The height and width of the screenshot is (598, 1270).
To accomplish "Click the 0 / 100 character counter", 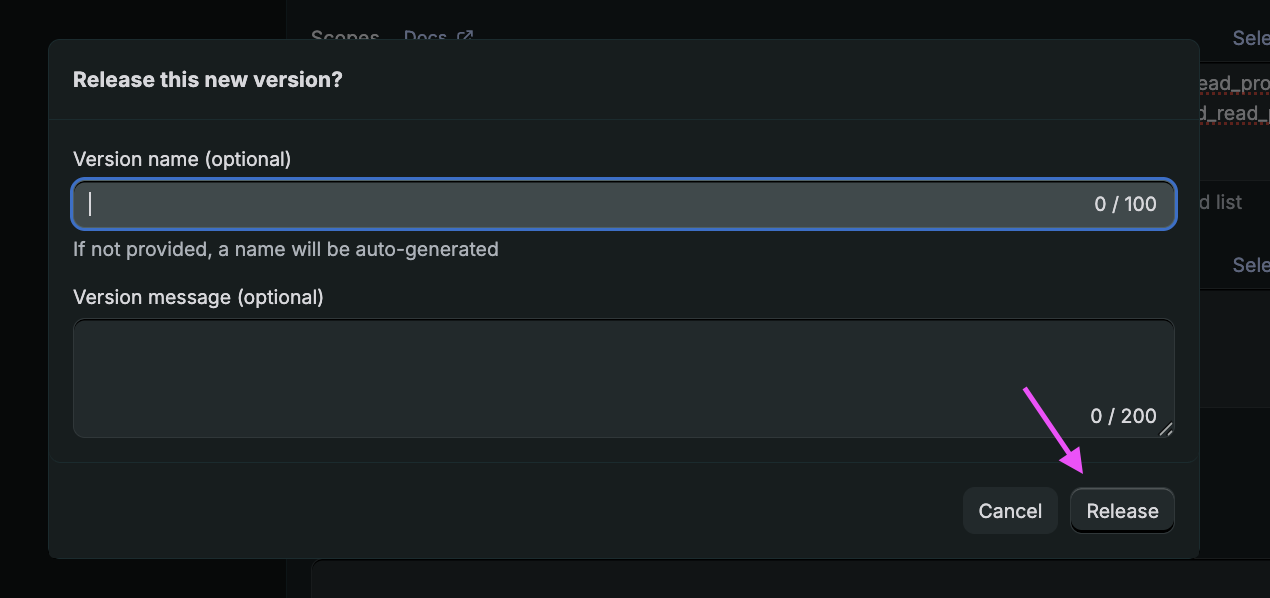I will tap(1124, 204).
